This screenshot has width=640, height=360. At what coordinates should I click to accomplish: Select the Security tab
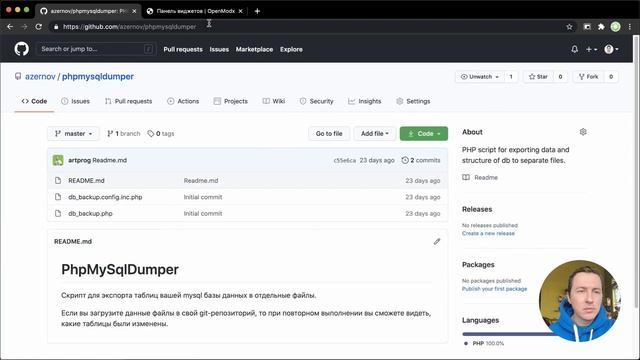pos(316,101)
